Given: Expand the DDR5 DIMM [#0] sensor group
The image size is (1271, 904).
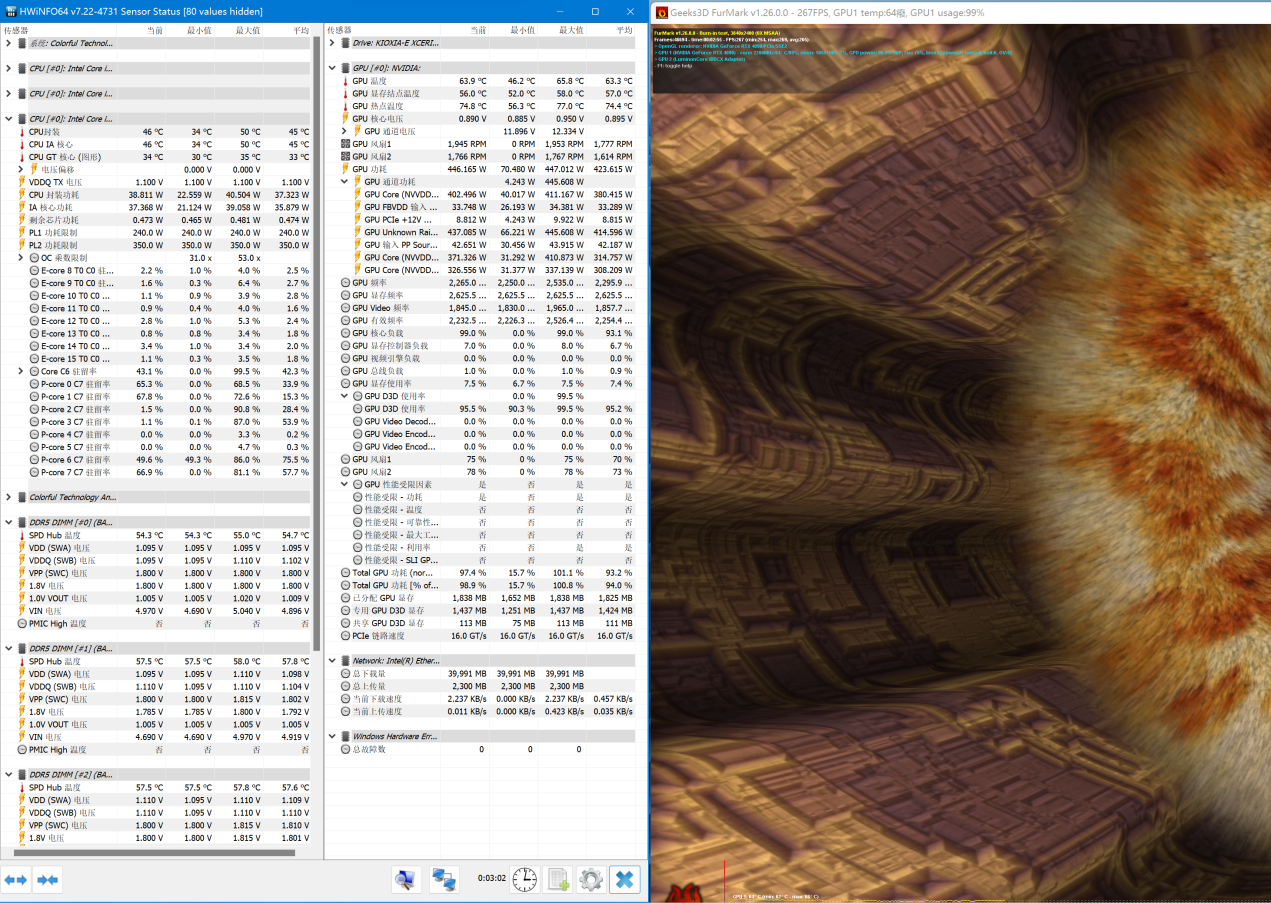Looking at the screenshot, I should coord(8,522).
